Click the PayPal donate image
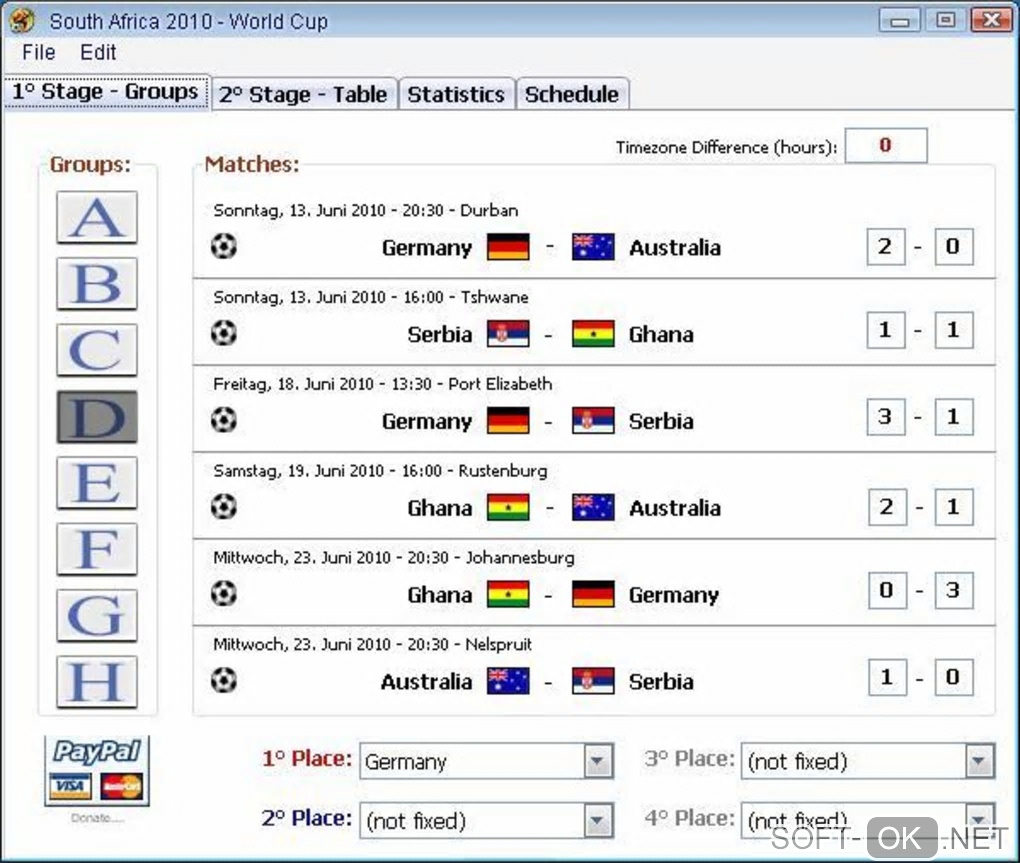This screenshot has height=863, width=1020. [x=97, y=771]
